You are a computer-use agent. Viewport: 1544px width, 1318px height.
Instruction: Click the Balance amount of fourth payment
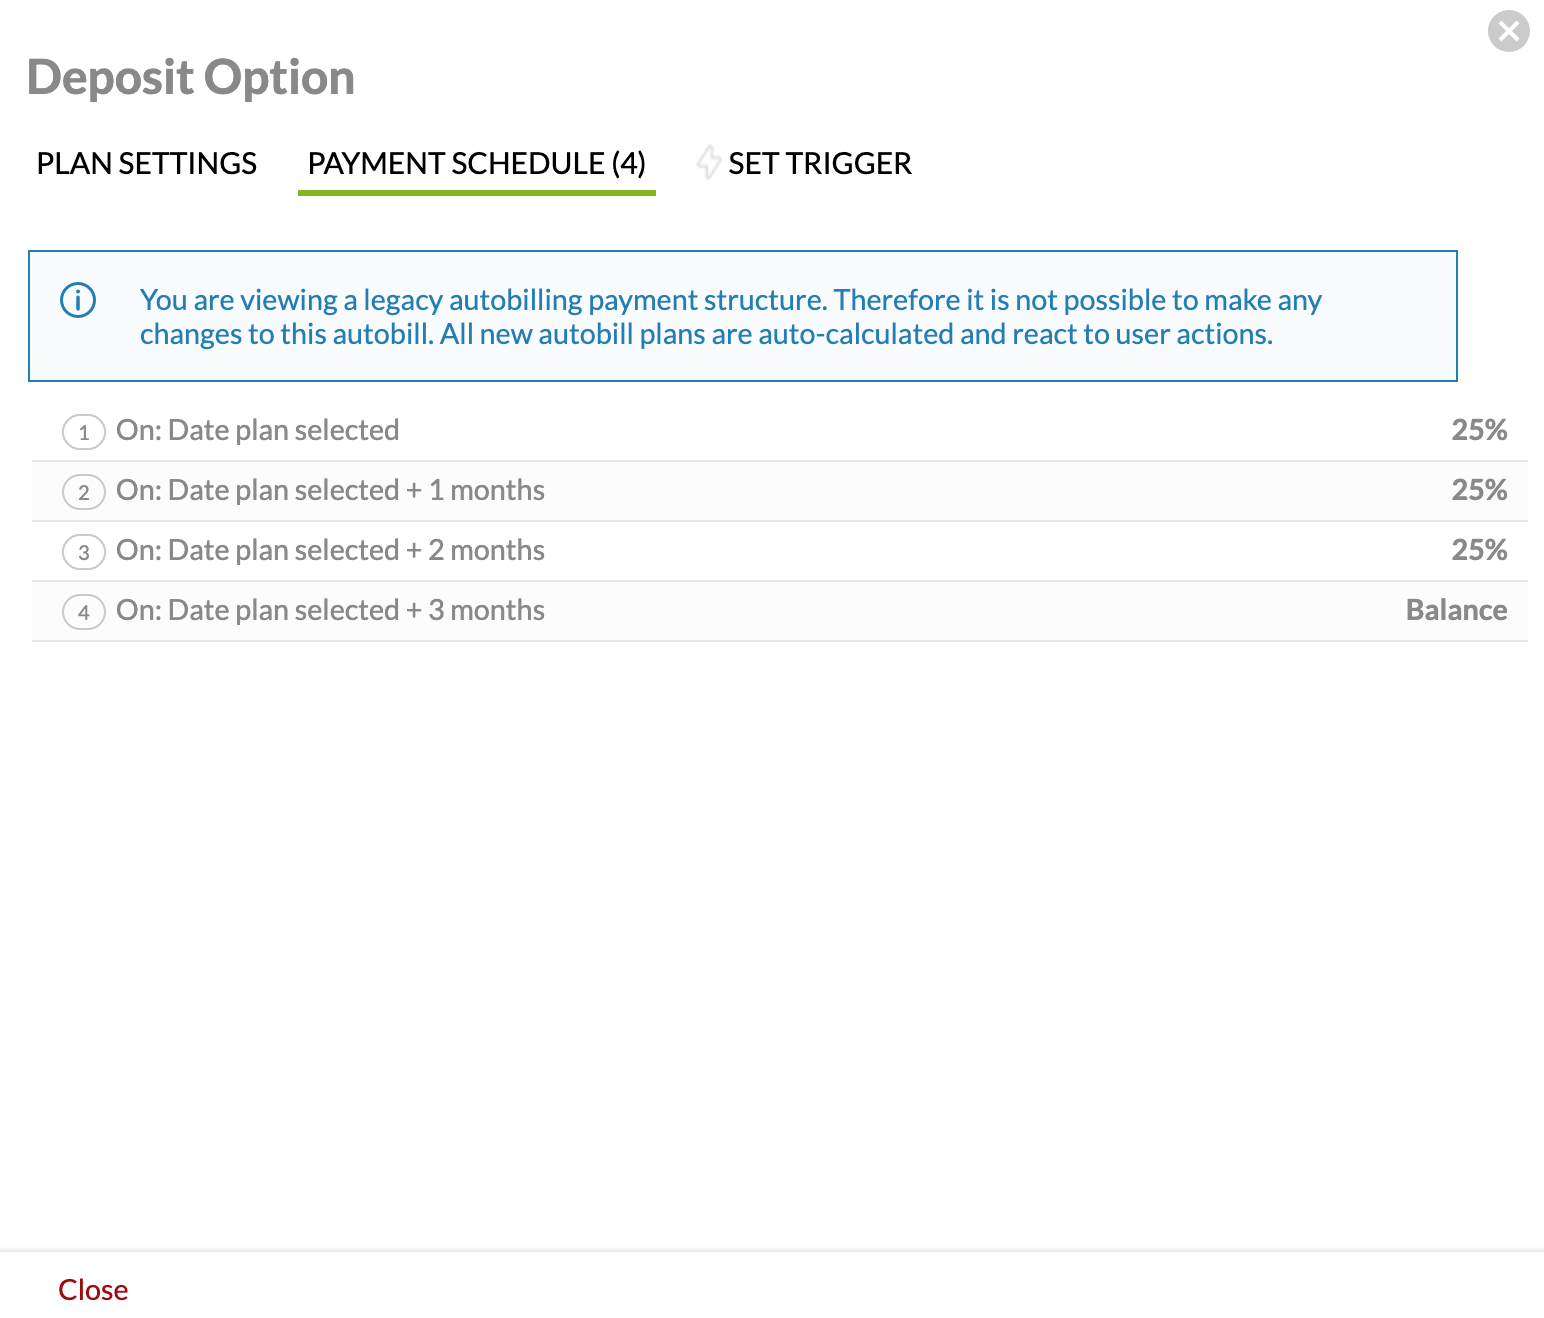coord(1455,610)
